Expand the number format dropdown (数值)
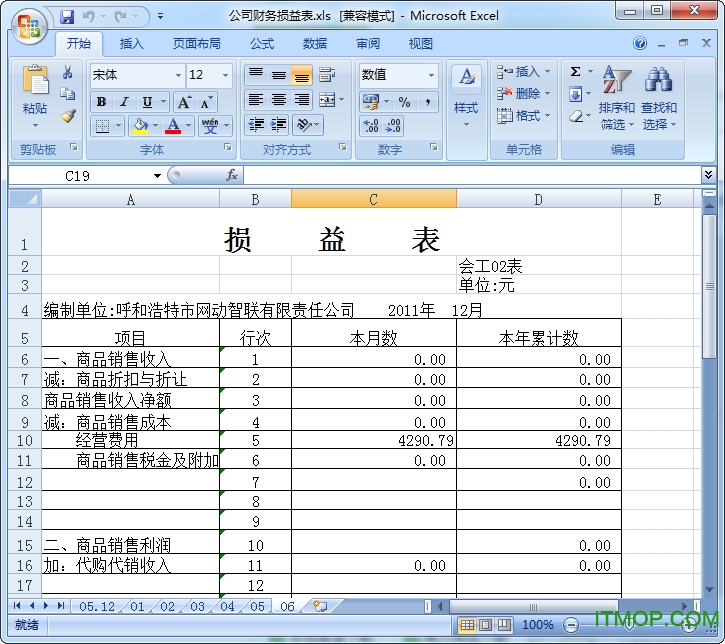Viewport: 725px width, 644px height. click(x=432, y=75)
